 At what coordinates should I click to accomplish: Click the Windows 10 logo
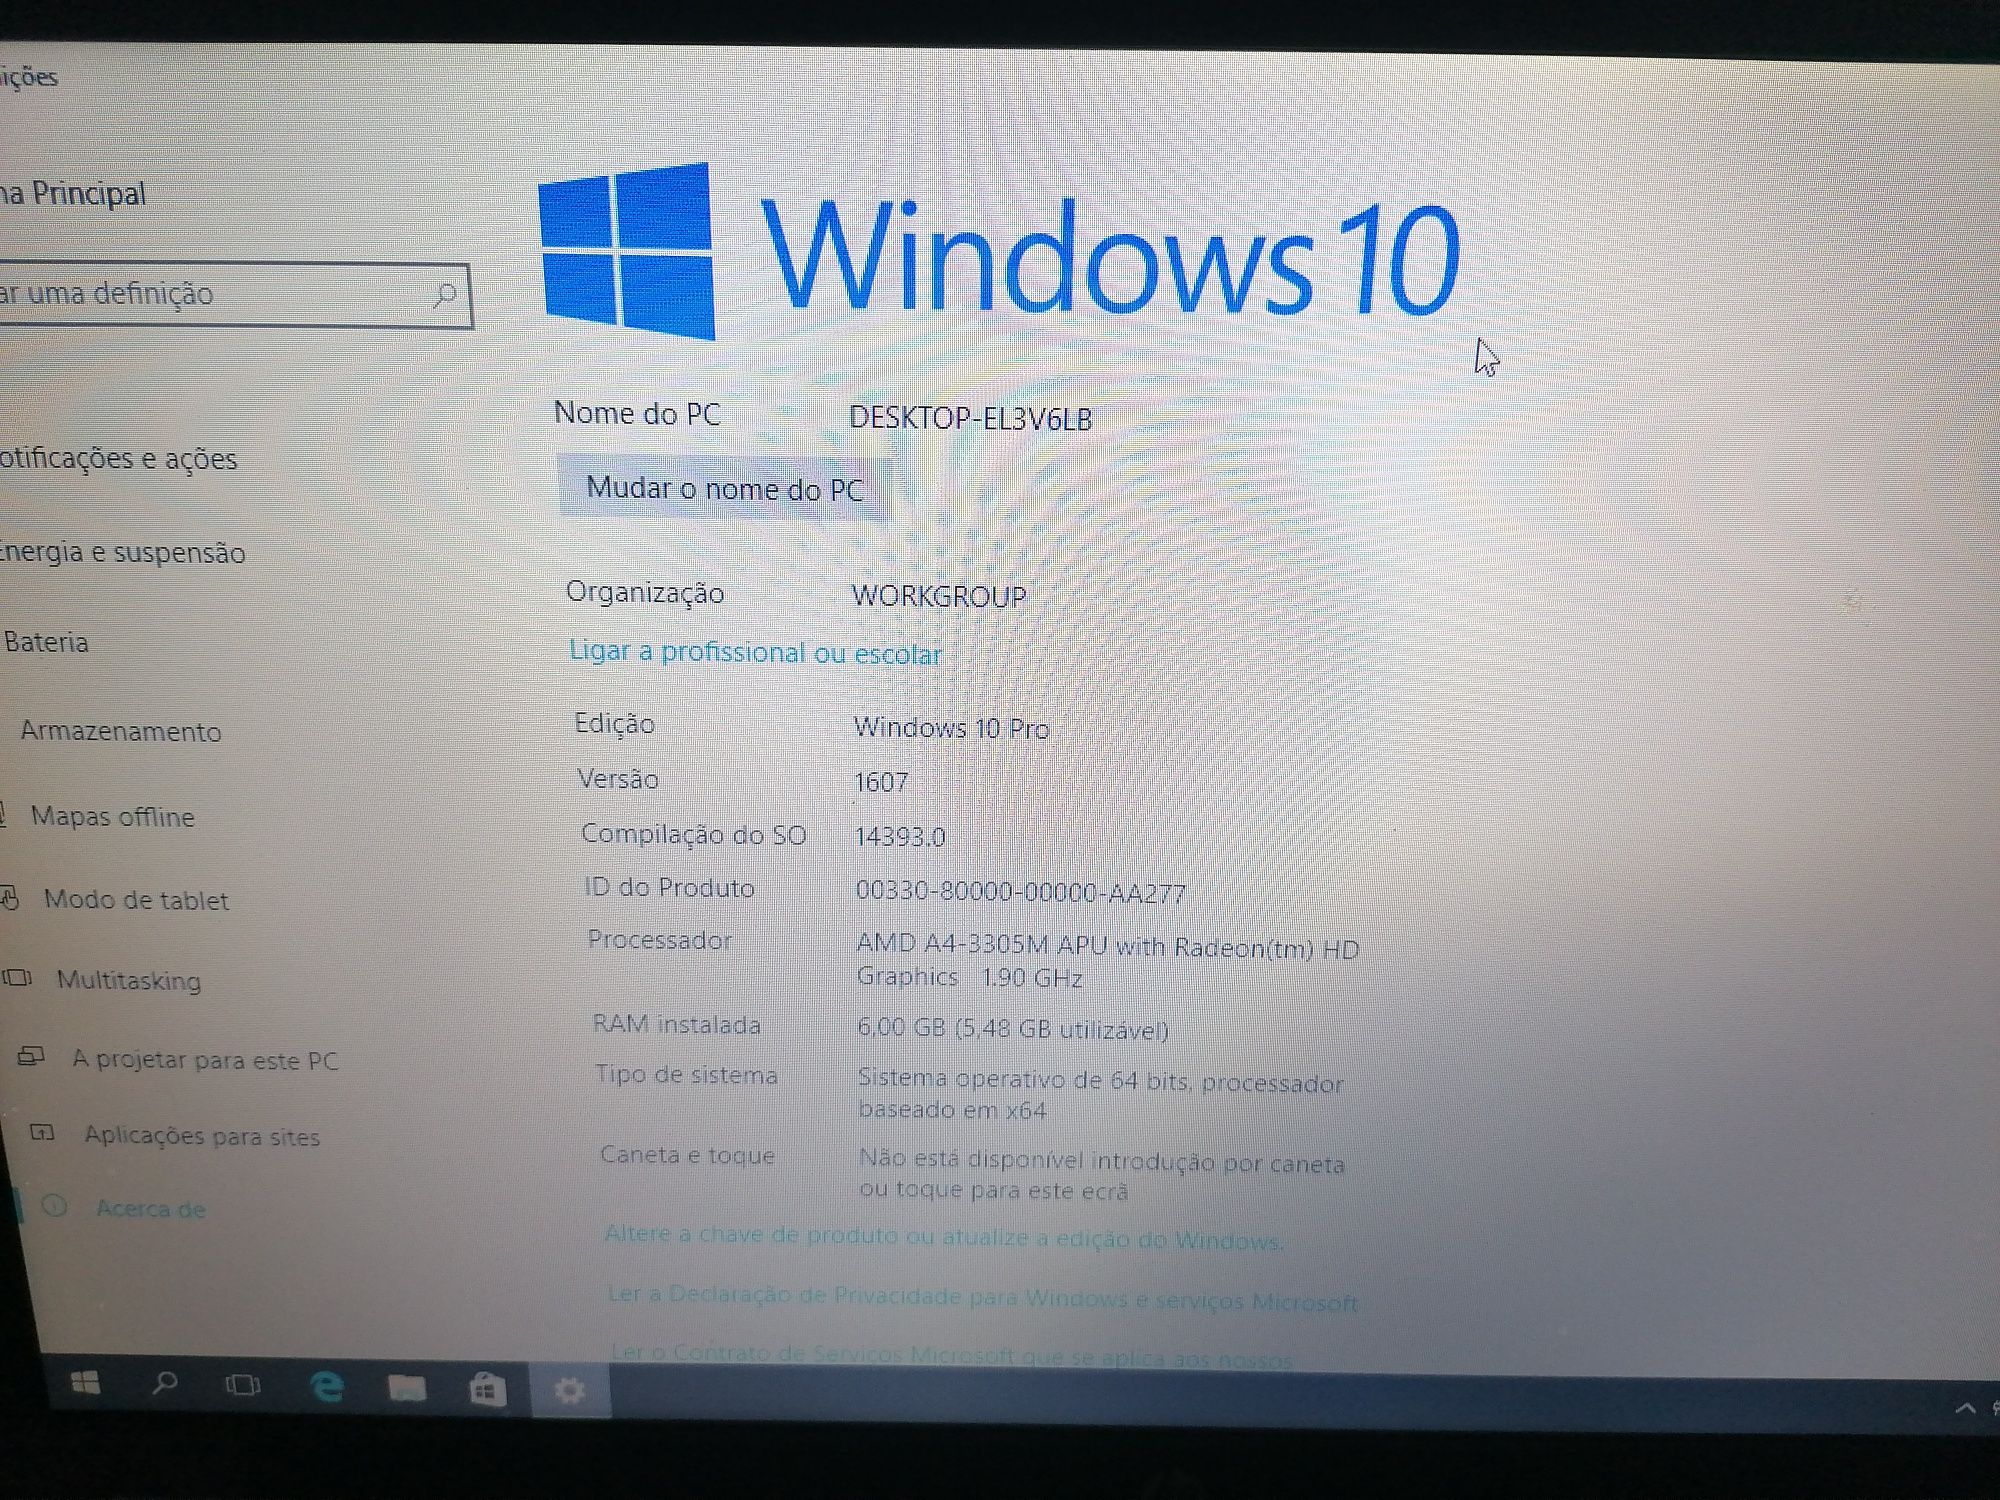click(998, 252)
